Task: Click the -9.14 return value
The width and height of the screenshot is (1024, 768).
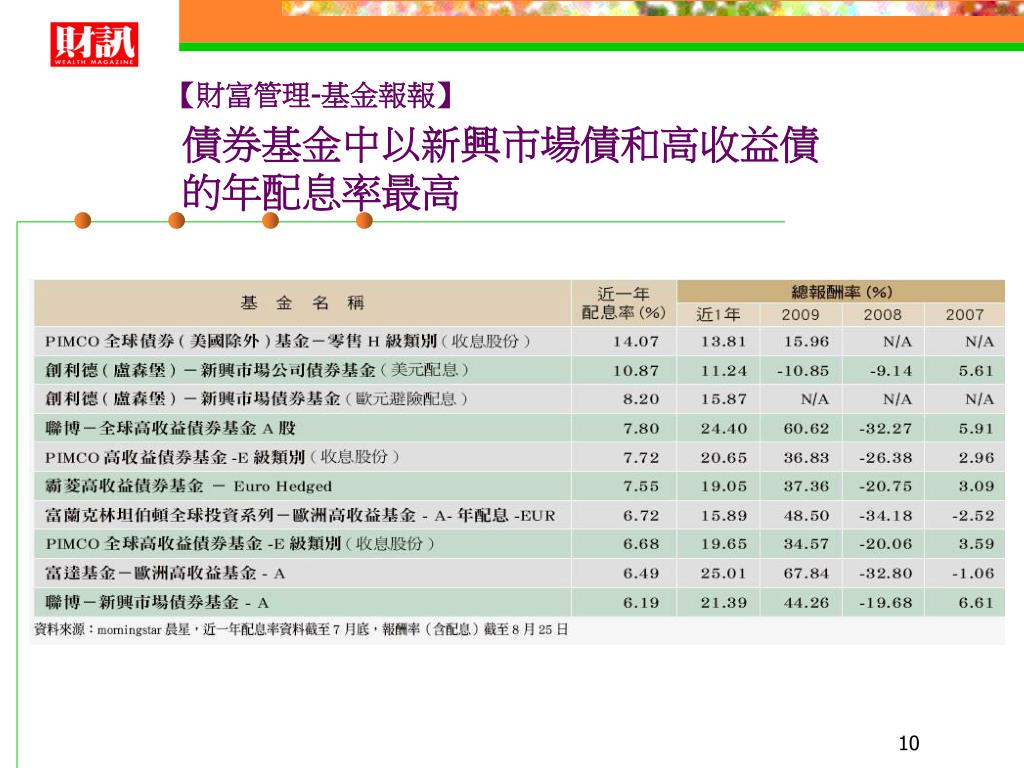Action: point(890,370)
